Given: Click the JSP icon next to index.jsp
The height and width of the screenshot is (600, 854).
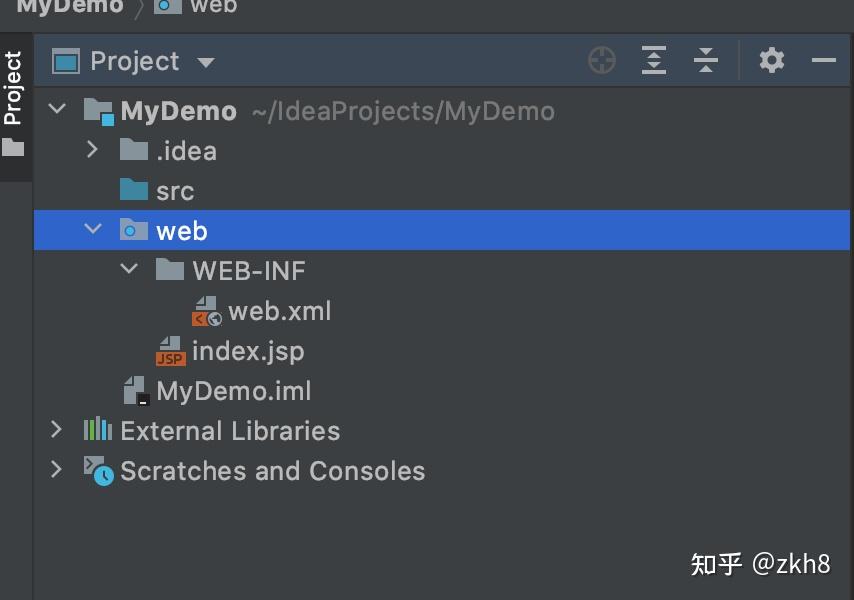Looking at the screenshot, I should pyautogui.click(x=170, y=350).
